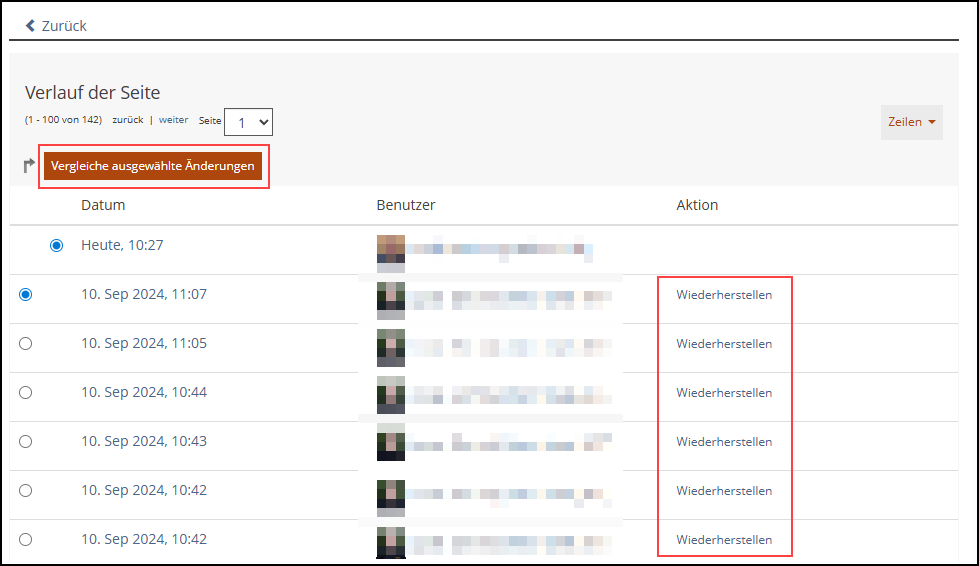This screenshot has width=979, height=566.
Task: Click user avatar in the 10:44 row
Action: (391, 394)
